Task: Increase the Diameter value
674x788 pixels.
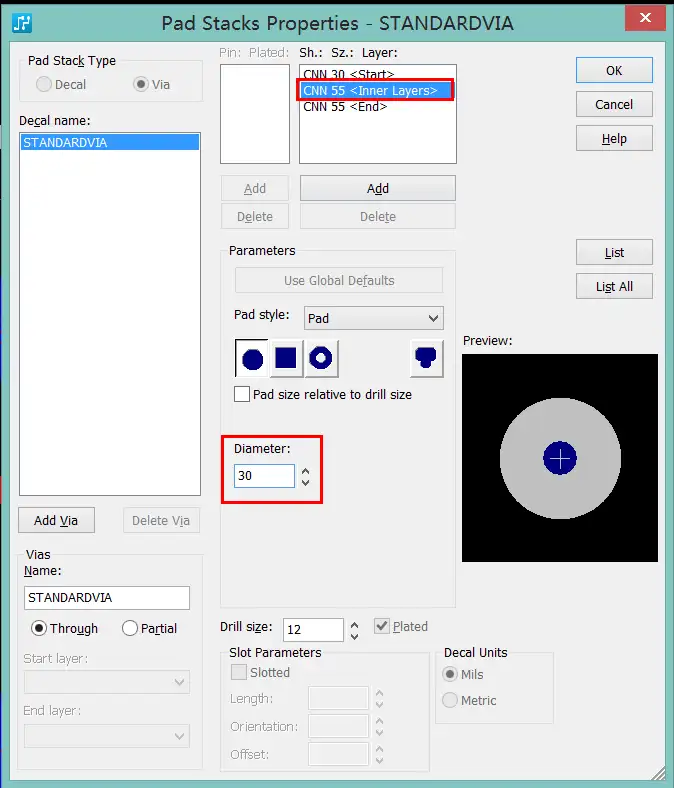Action: pos(306,471)
